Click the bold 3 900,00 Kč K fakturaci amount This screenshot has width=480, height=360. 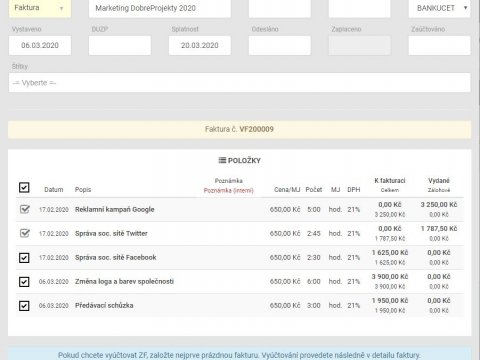pos(390,277)
